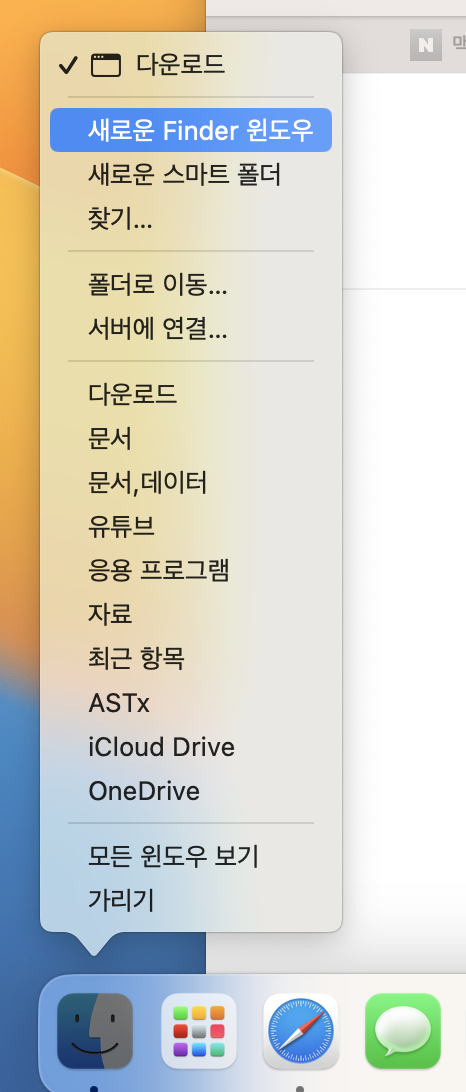Select checked 다운로드 window entry at top
Viewport: 466px width, 1092px height.
tap(191, 65)
